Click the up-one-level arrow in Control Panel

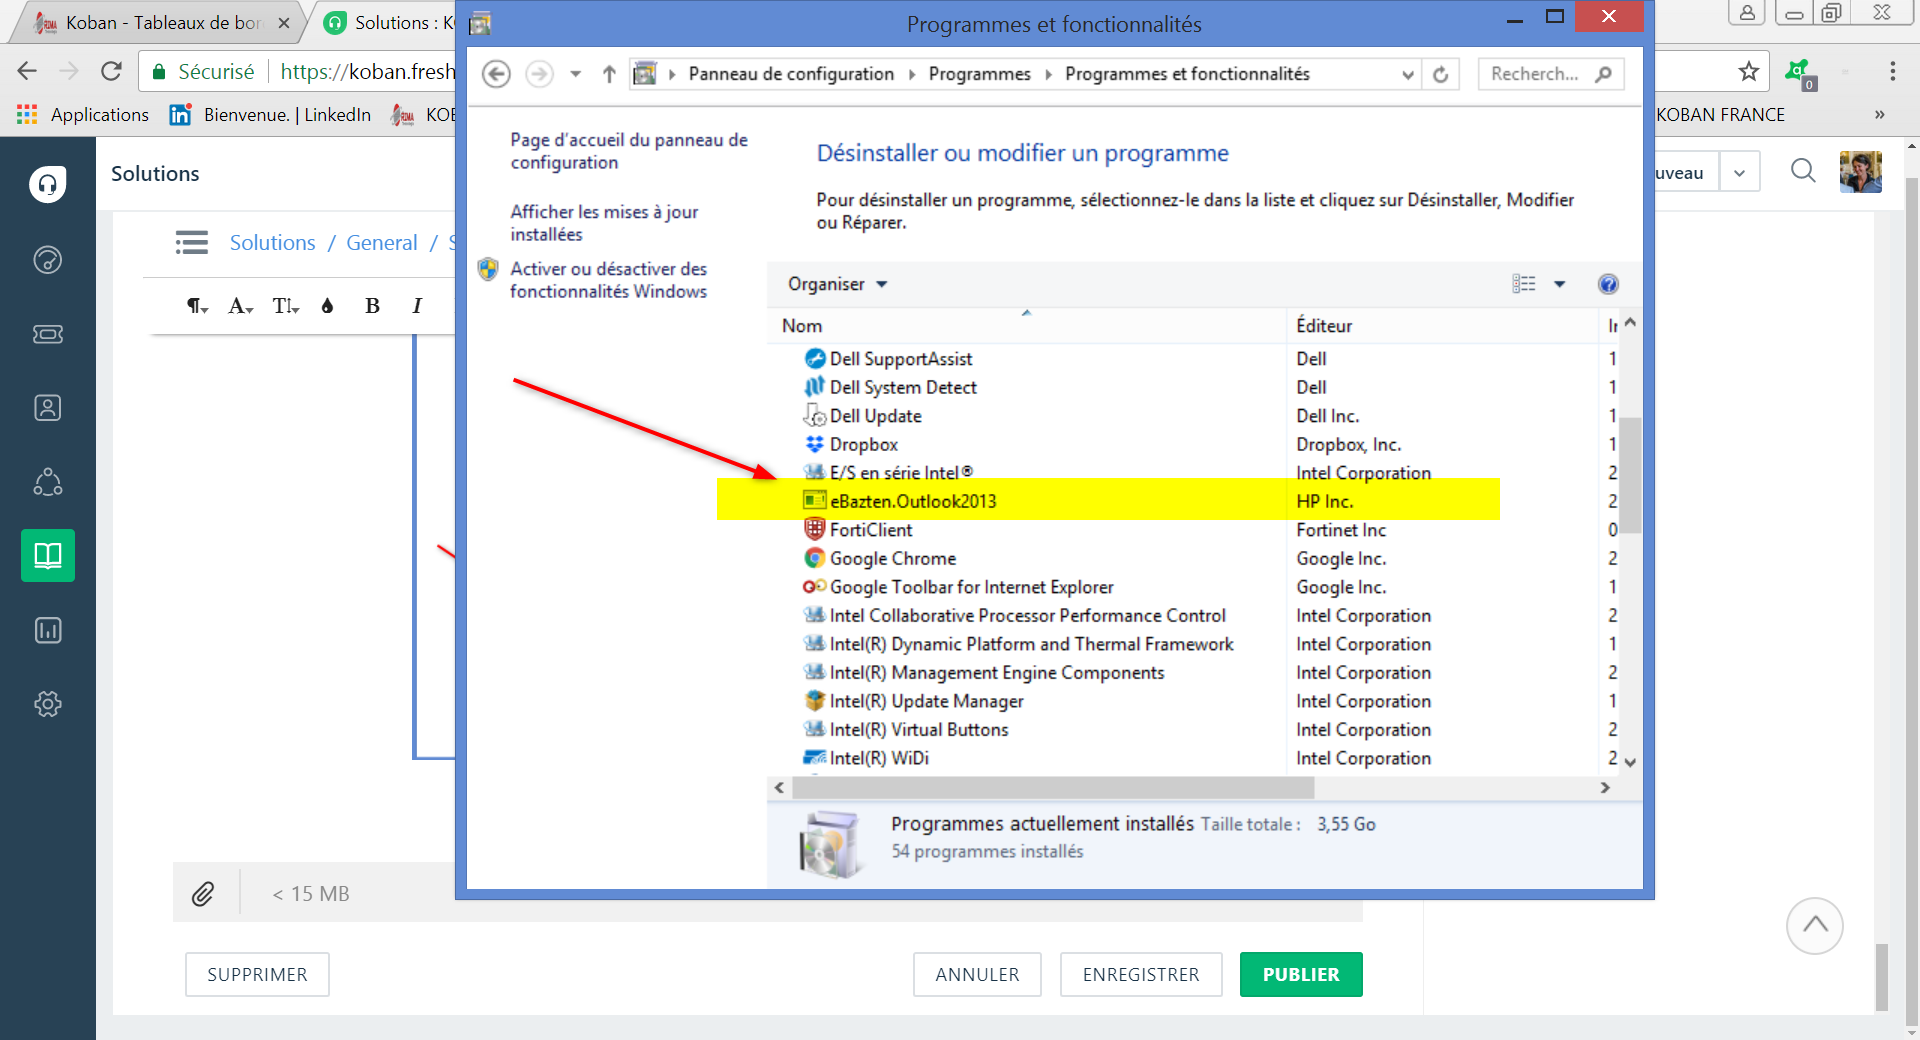coord(609,74)
